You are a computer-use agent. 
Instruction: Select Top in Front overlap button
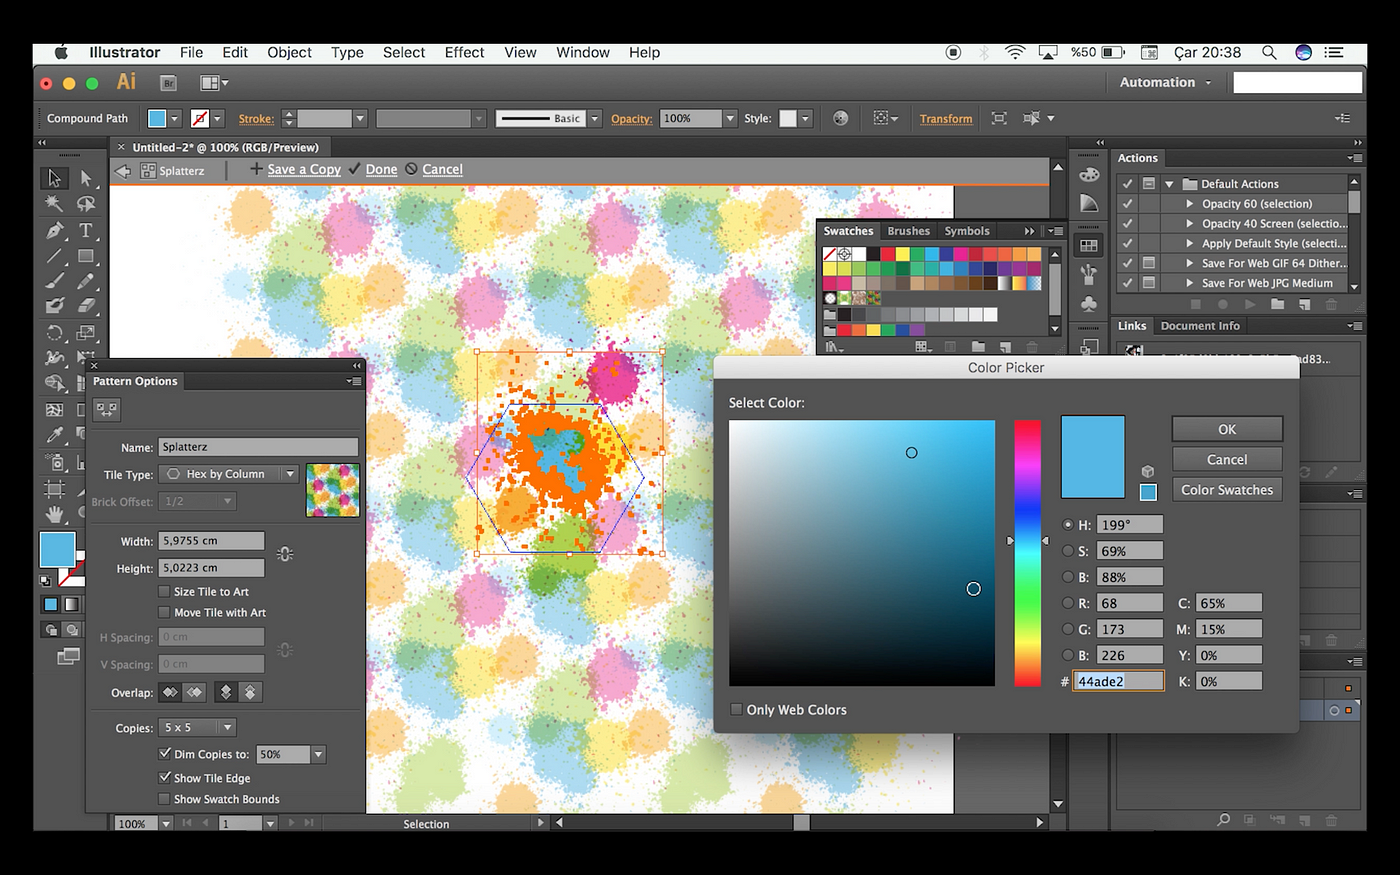pos(226,692)
